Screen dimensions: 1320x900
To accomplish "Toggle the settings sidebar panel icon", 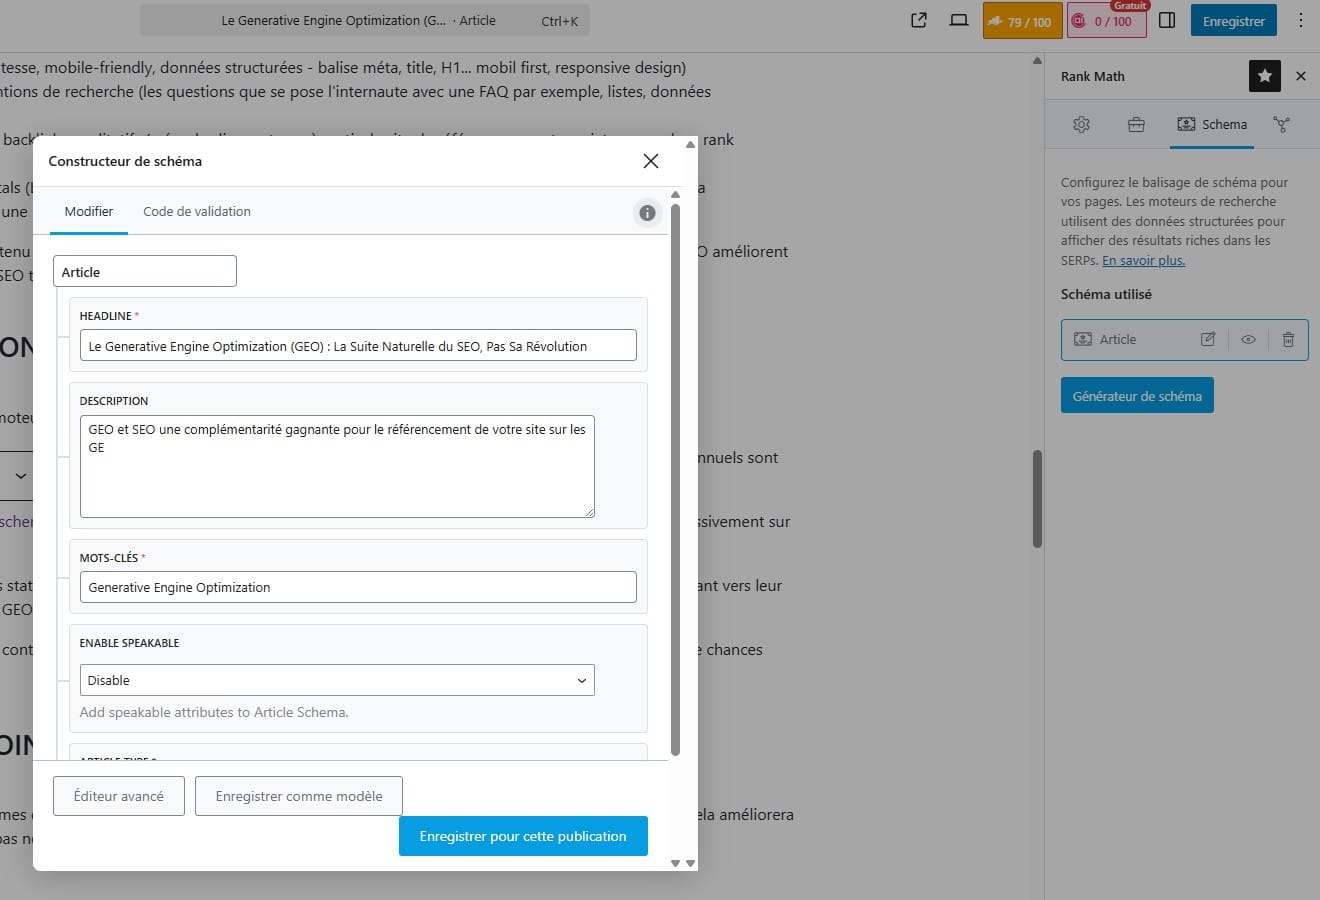I will click(1167, 21).
